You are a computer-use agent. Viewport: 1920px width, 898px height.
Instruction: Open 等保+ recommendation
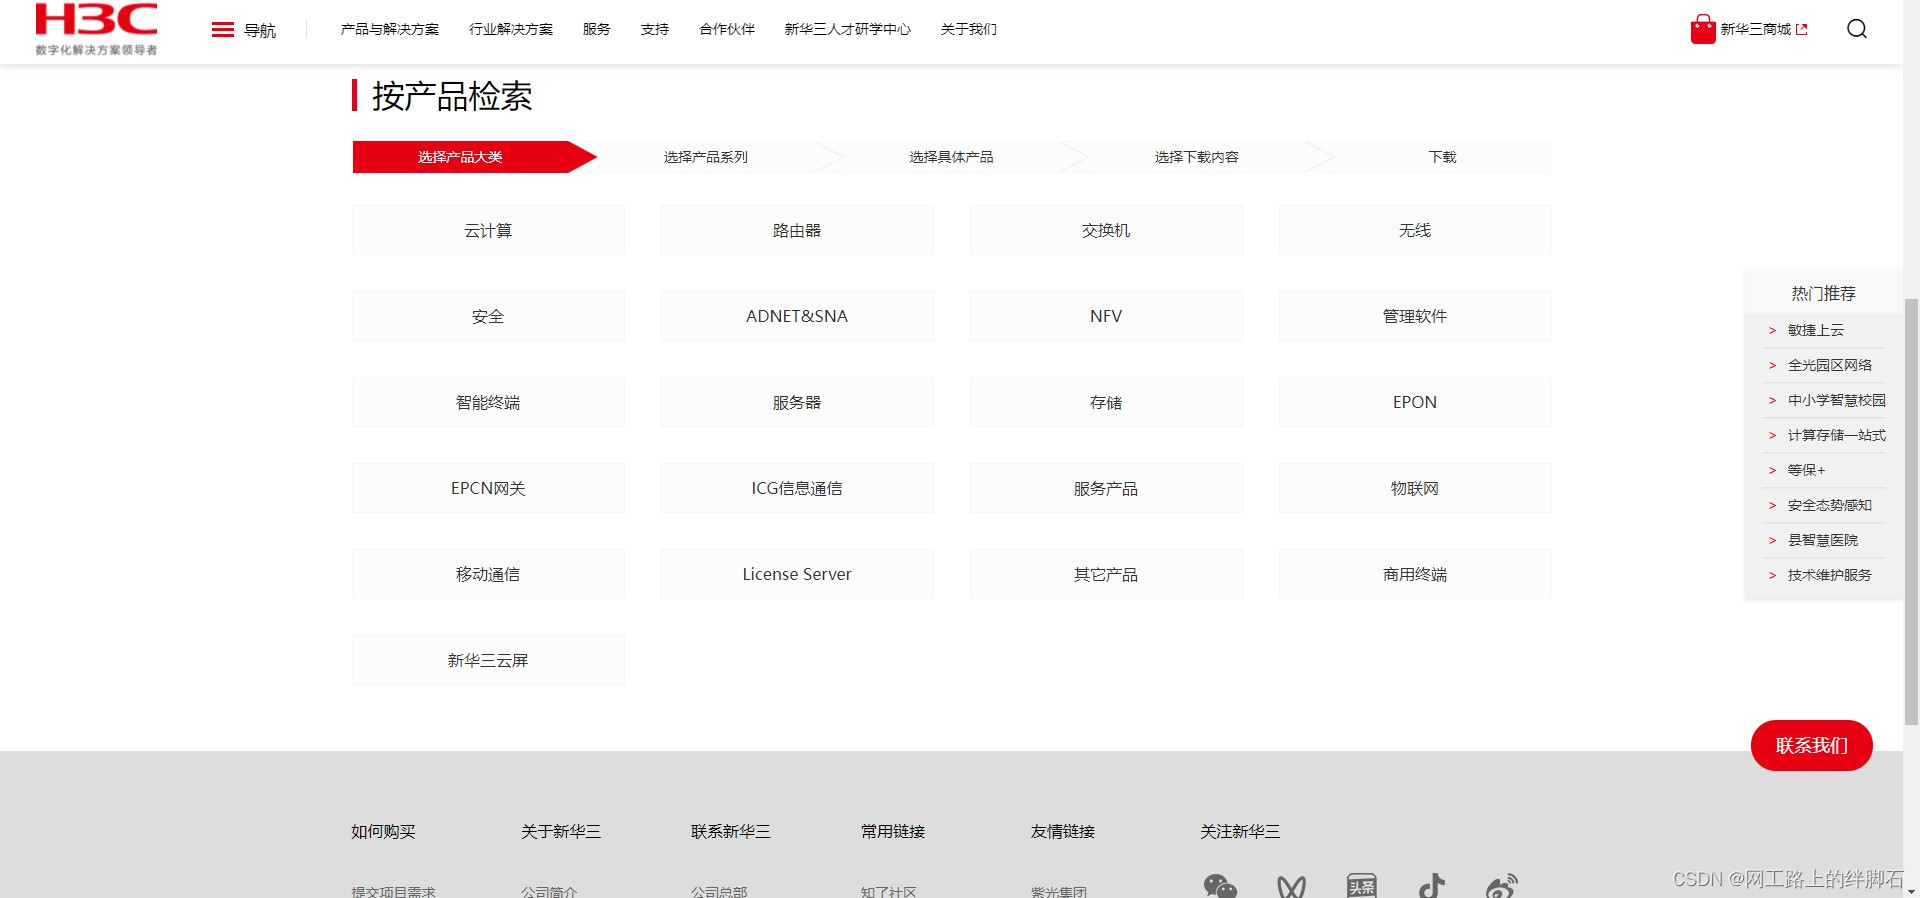point(1806,470)
